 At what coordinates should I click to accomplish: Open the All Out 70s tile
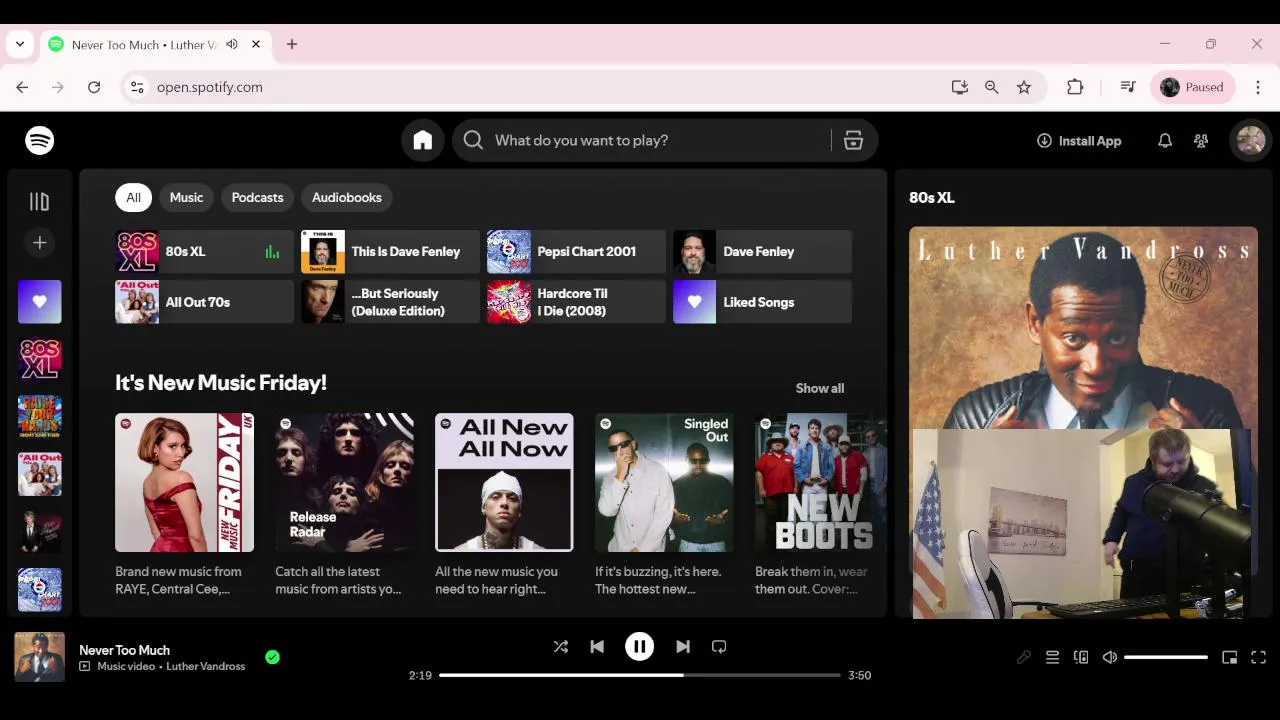click(x=205, y=302)
